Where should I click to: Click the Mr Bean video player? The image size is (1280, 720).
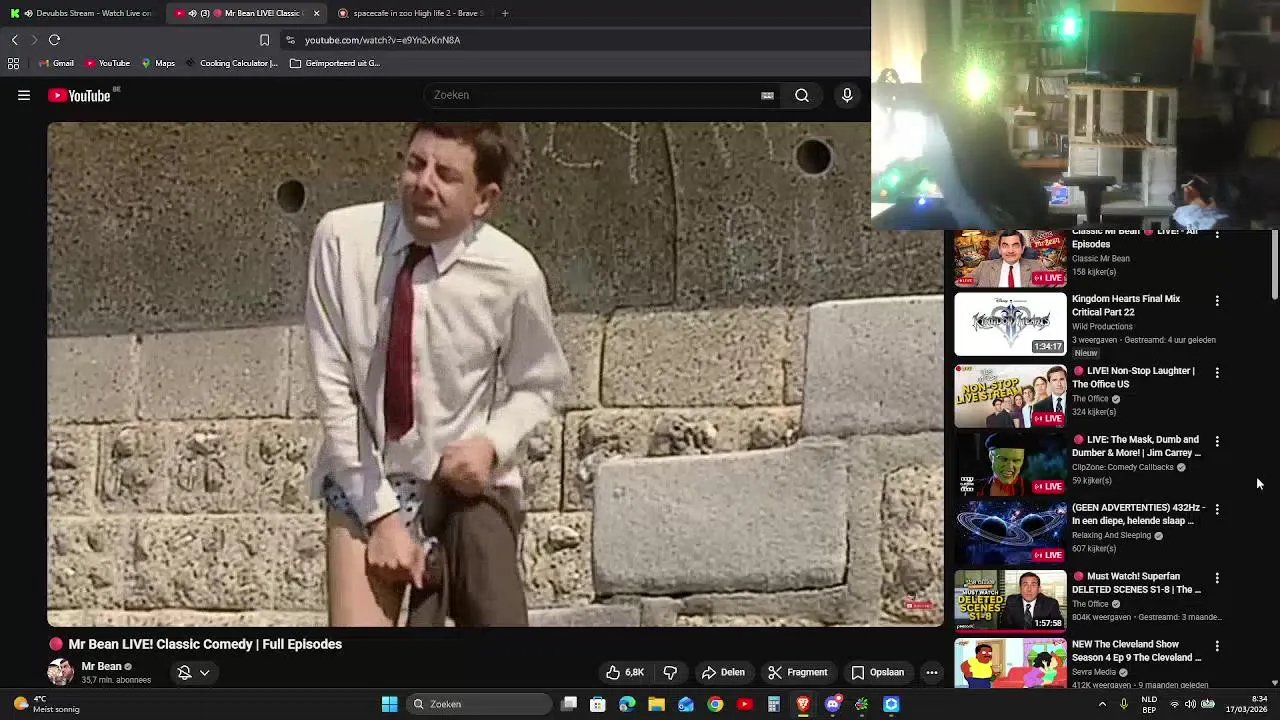495,374
